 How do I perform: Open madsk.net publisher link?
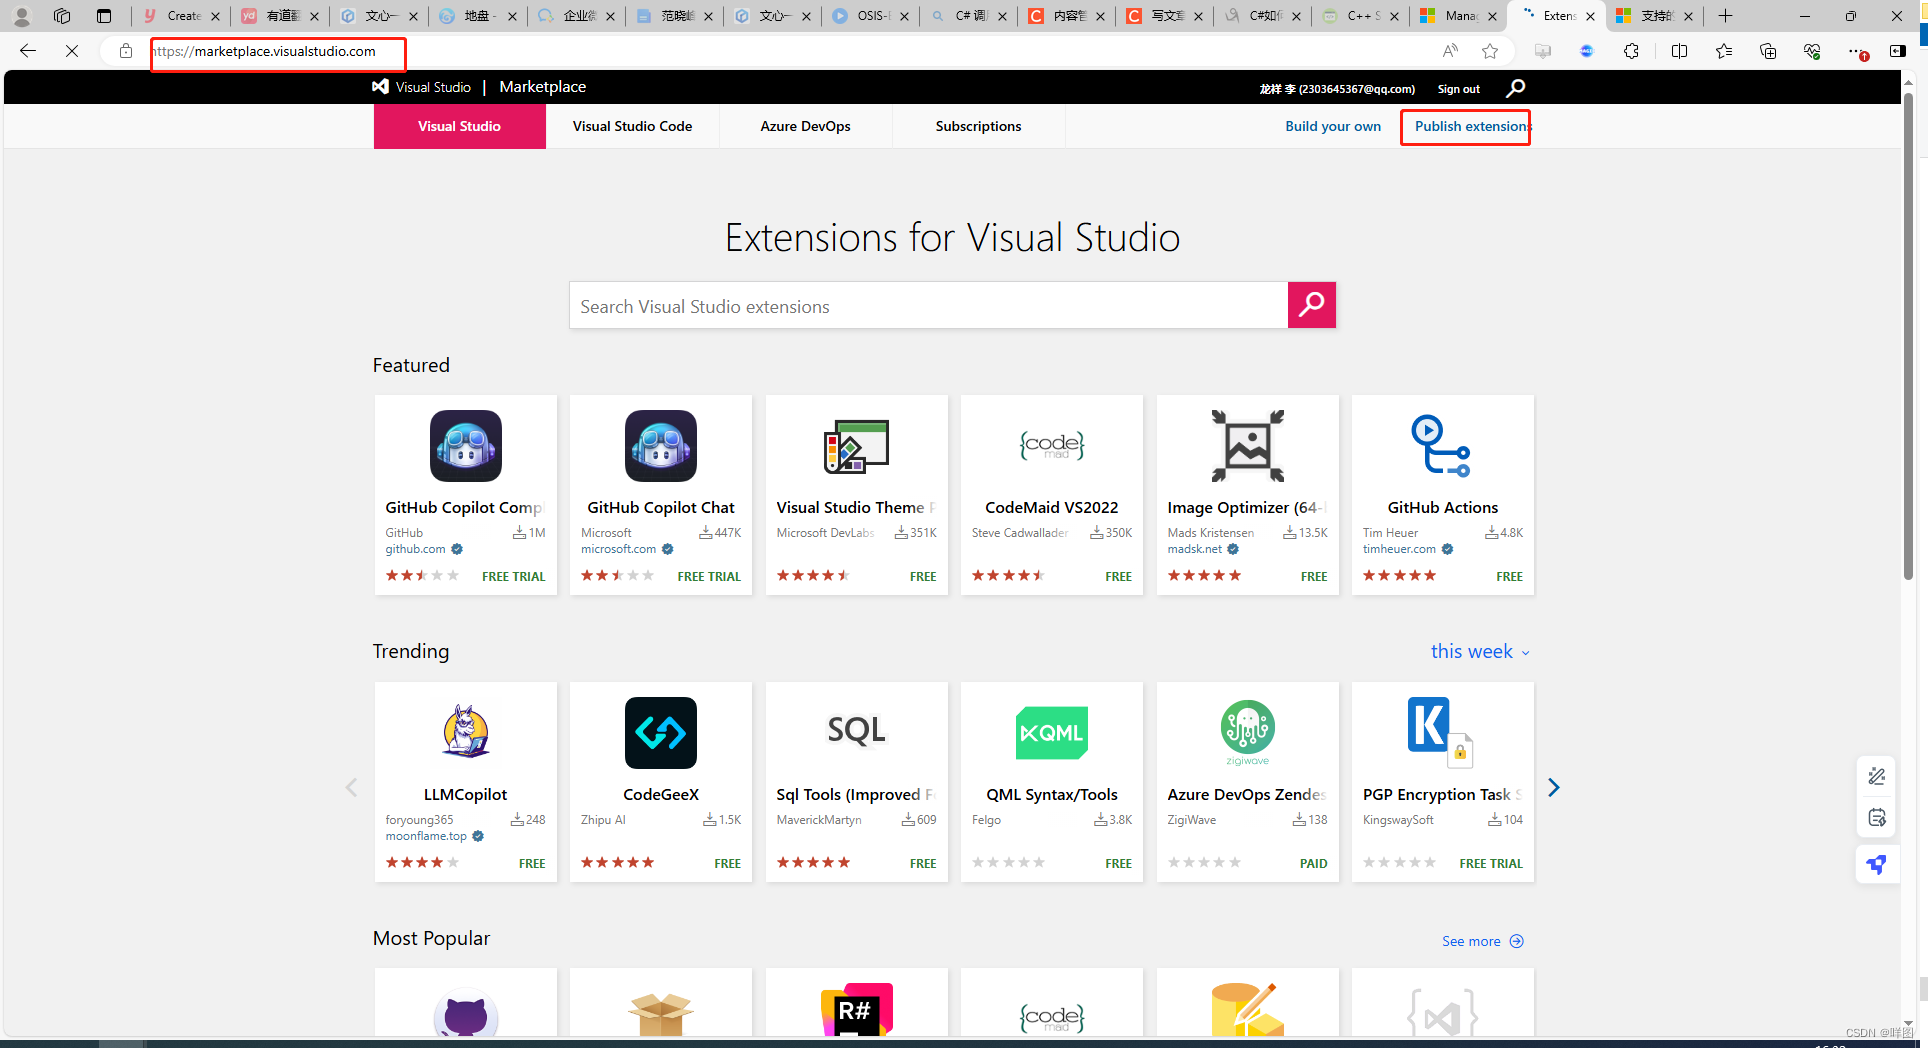[1195, 549]
